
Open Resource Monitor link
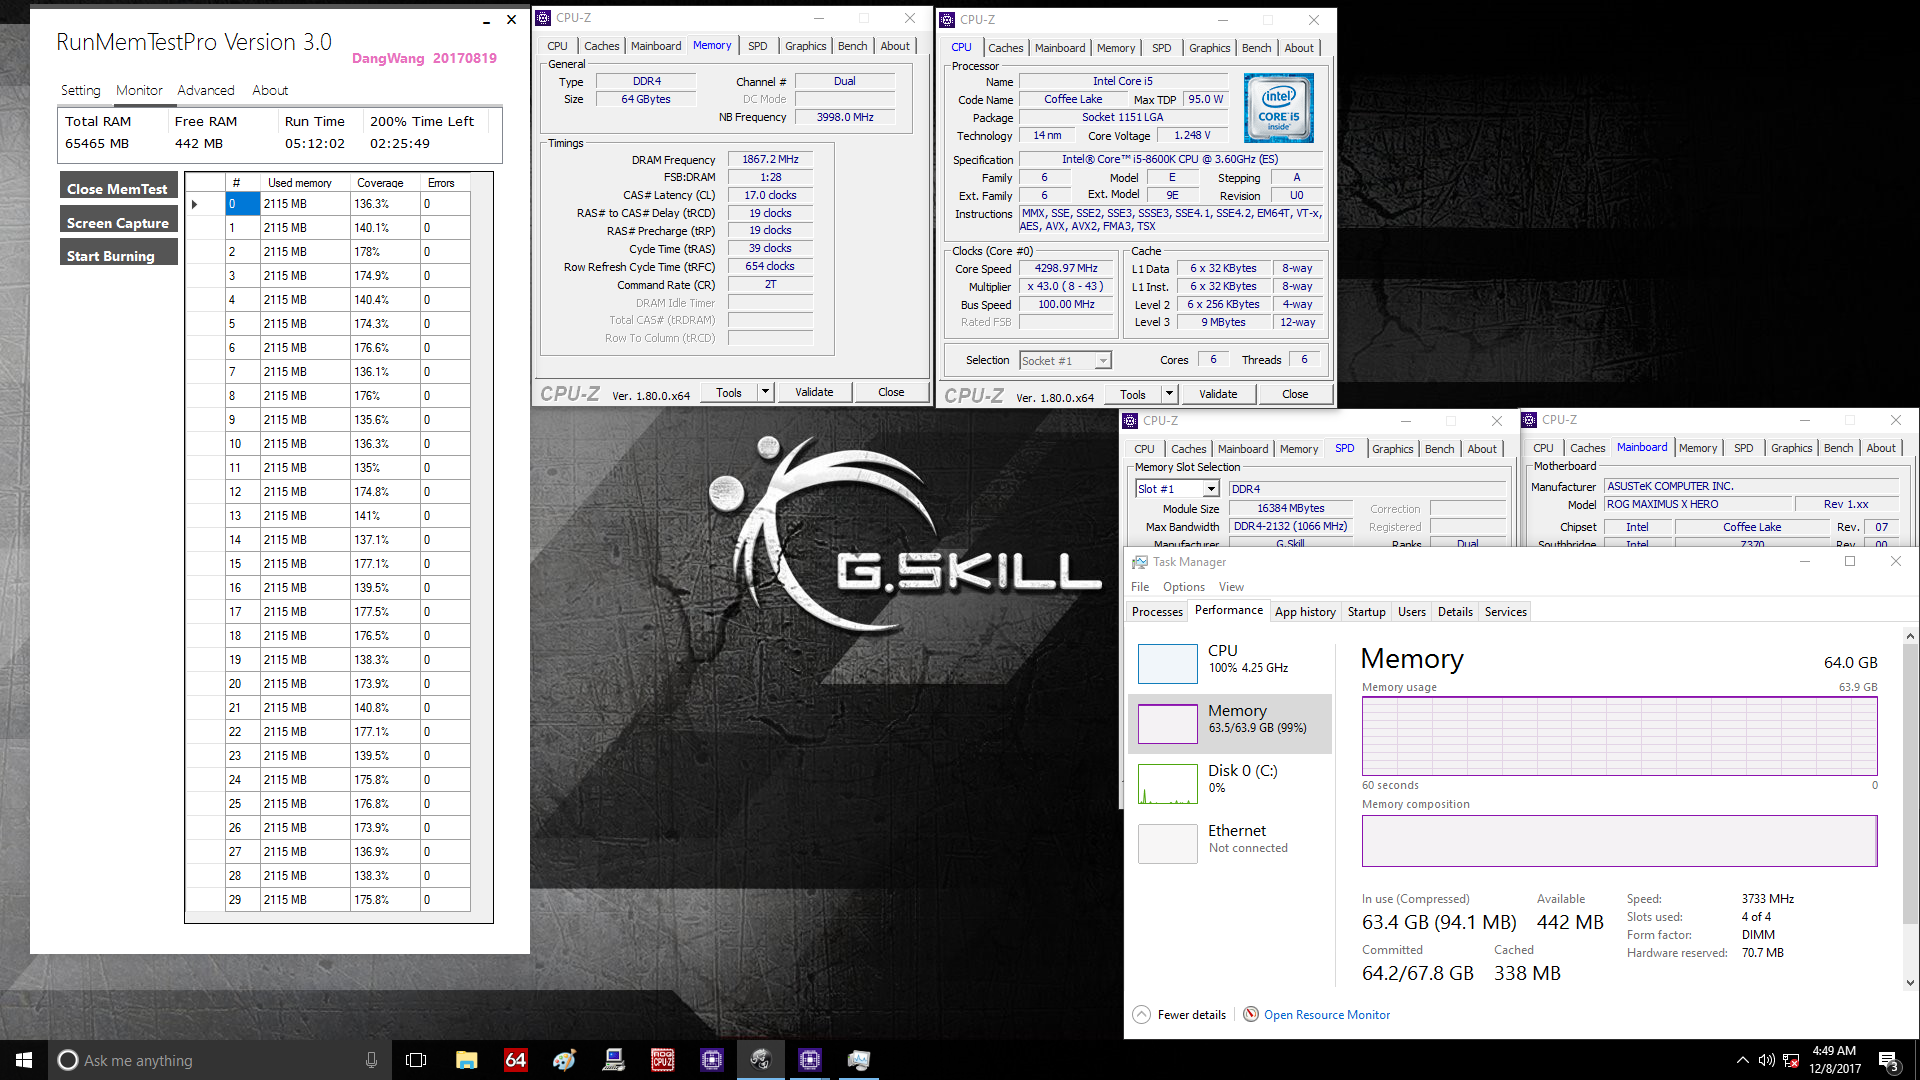[1327, 1014]
